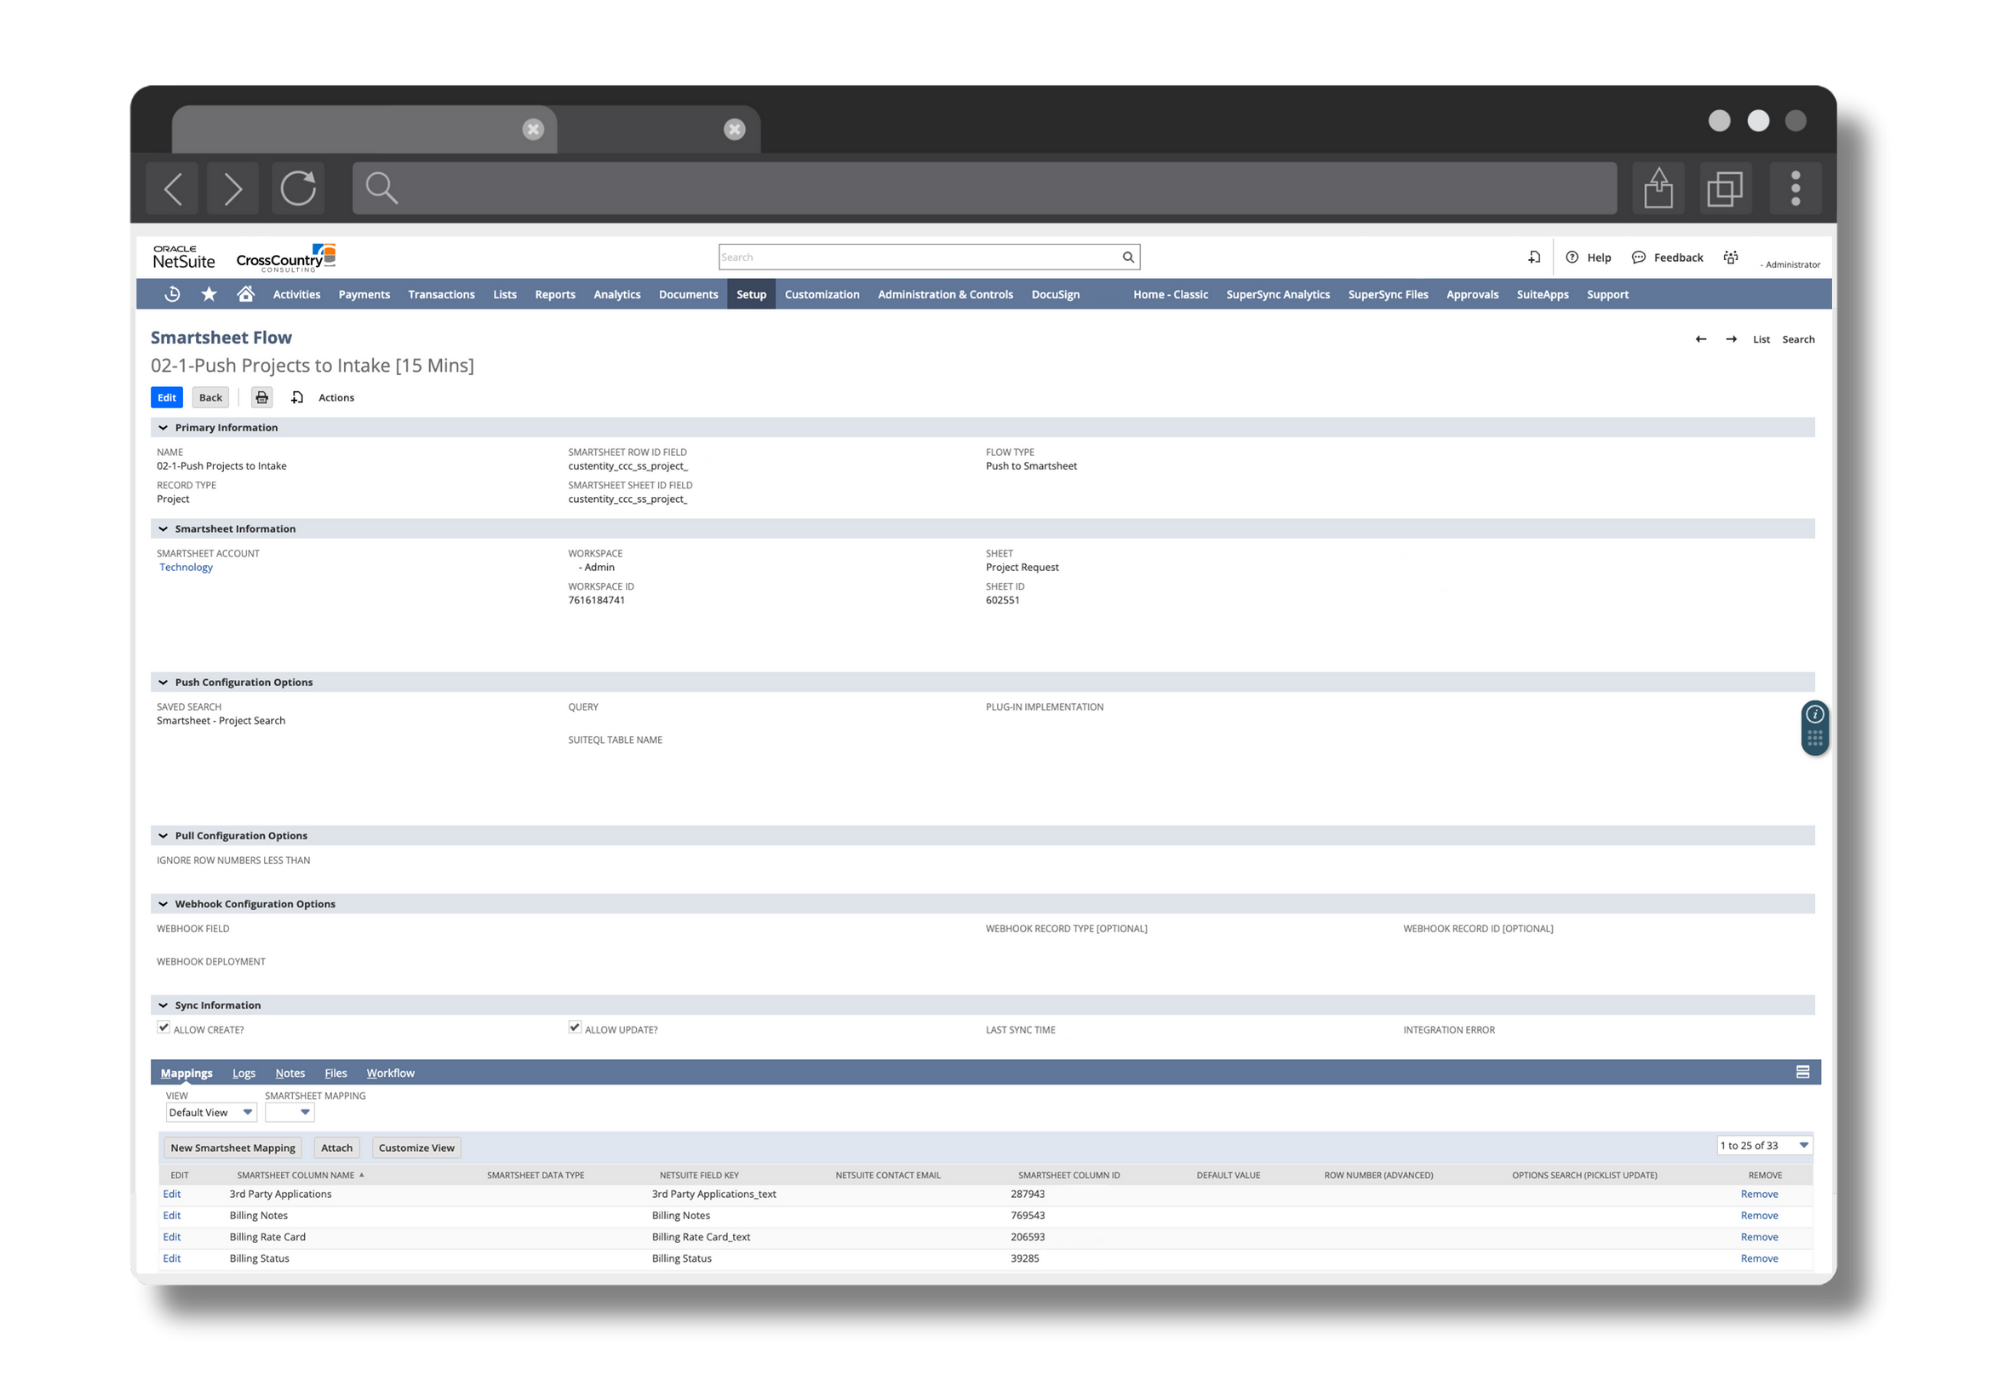Open the Default View dropdown

coord(210,1112)
